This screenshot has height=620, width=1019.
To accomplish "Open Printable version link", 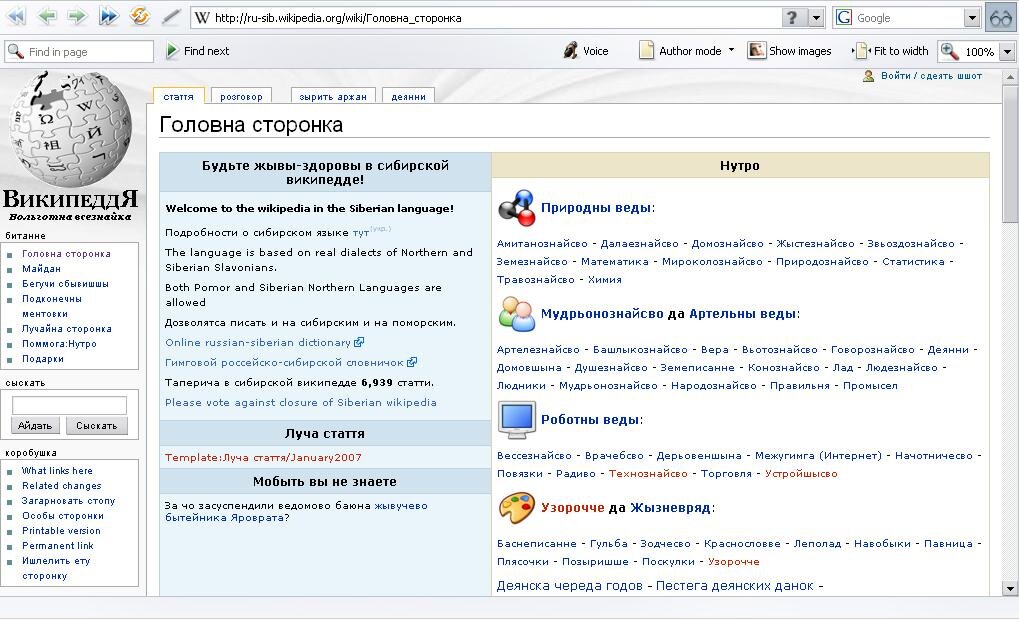I will [61, 530].
